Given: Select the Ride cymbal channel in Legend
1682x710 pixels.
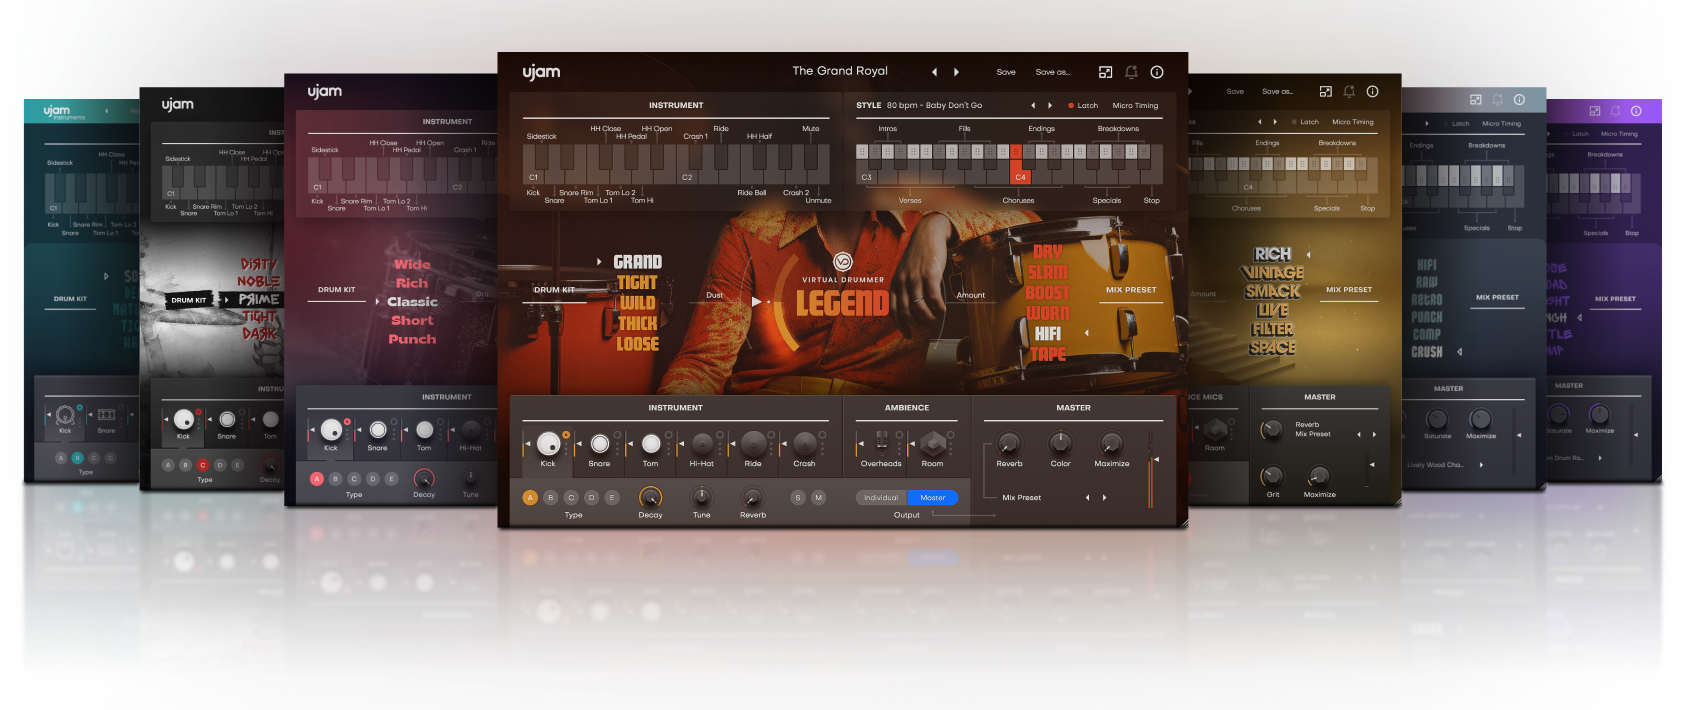Looking at the screenshot, I should [x=753, y=443].
